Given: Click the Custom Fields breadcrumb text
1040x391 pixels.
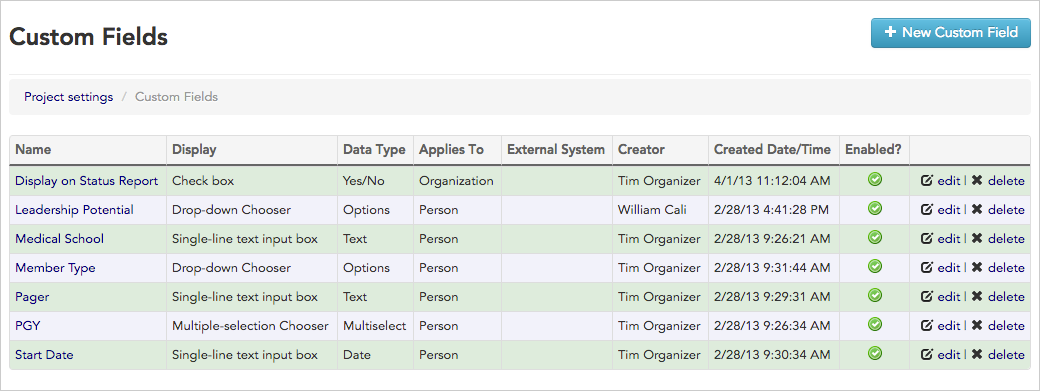Looking at the screenshot, I should (176, 97).
